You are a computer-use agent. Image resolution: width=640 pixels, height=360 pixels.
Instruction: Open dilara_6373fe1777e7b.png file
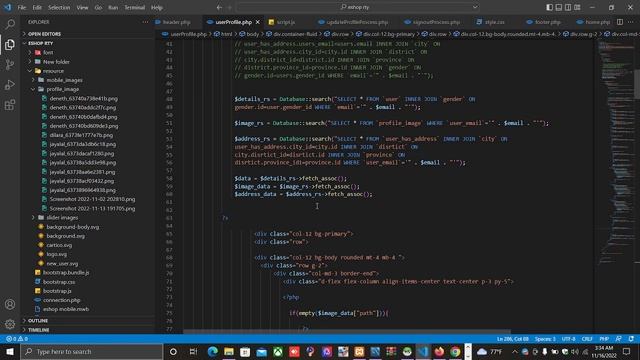[81, 135]
